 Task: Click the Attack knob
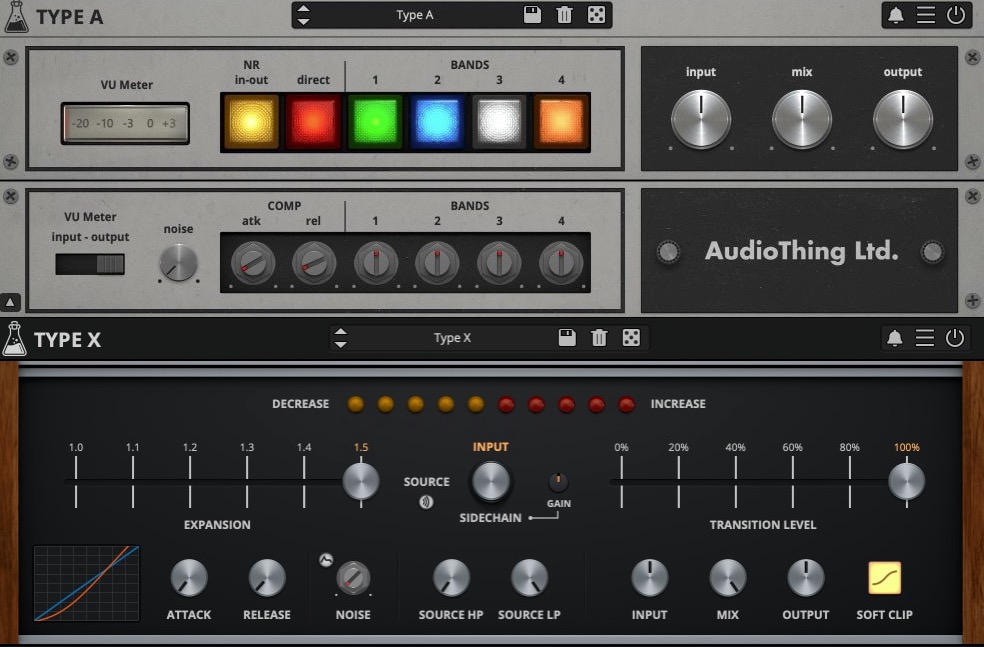pyautogui.click(x=189, y=578)
